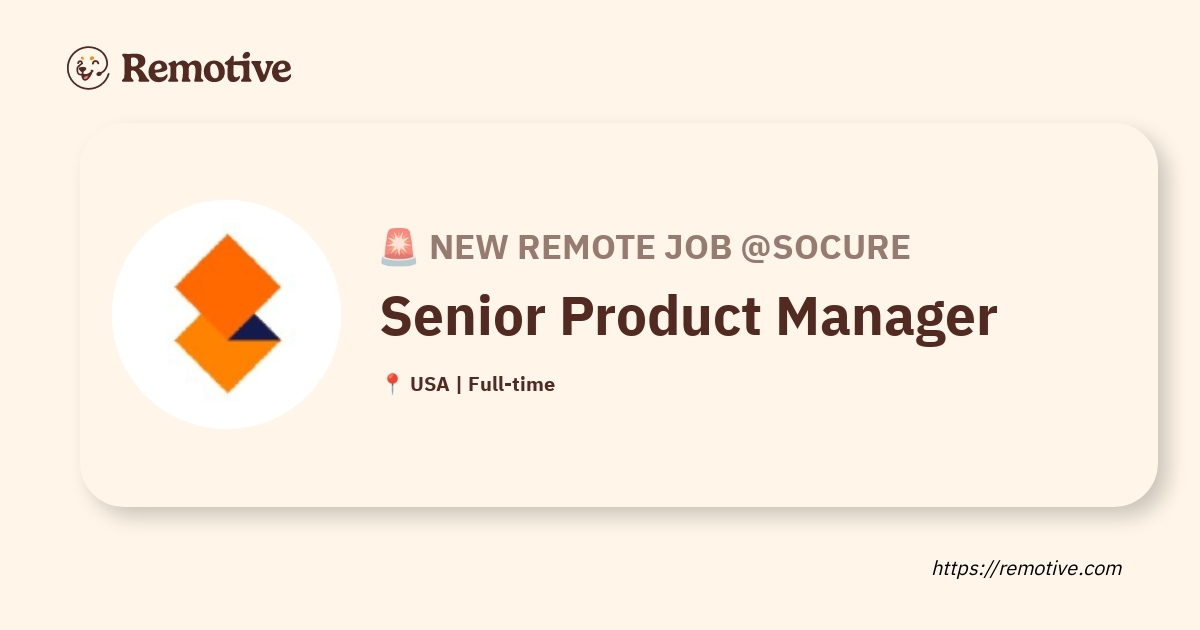Image resolution: width=1200 pixels, height=630 pixels.
Task: Click the "Full-time" job type text
Action: pyautogui.click(x=511, y=384)
